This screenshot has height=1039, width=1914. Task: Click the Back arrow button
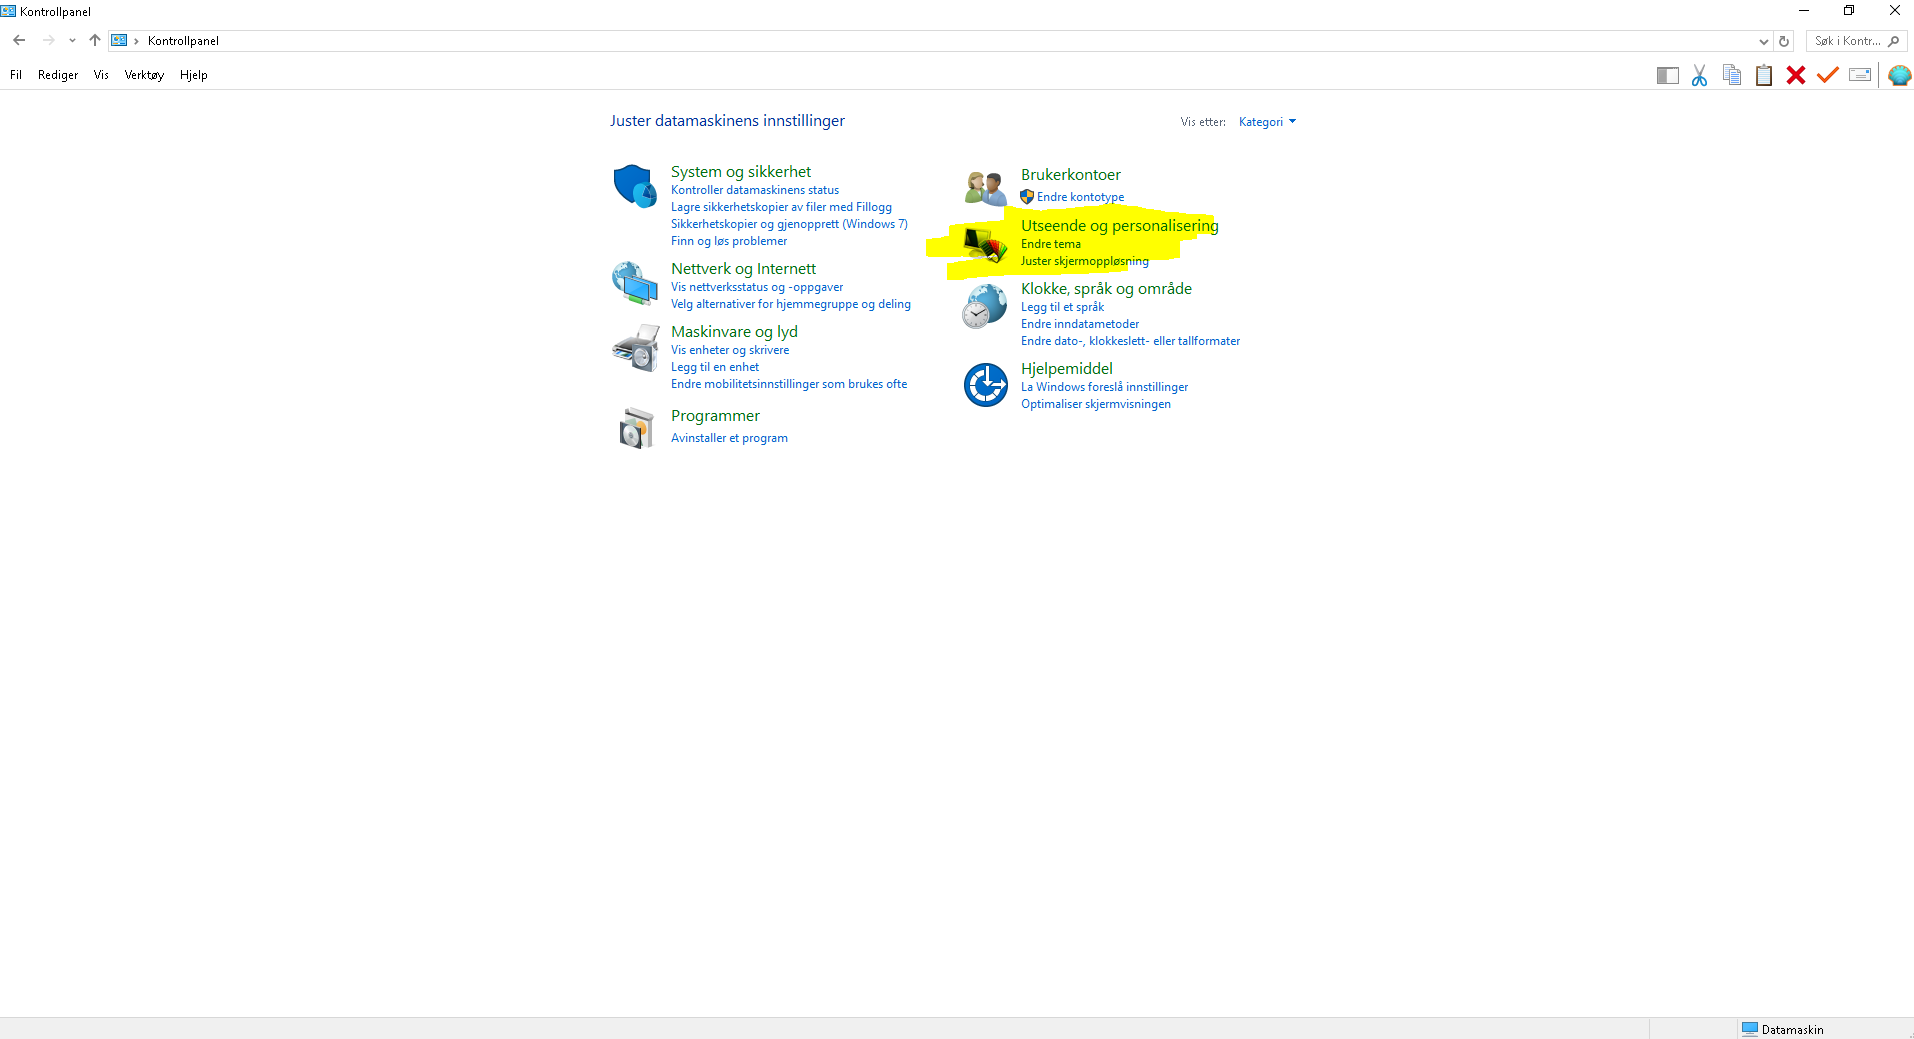click(x=19, y=41)
